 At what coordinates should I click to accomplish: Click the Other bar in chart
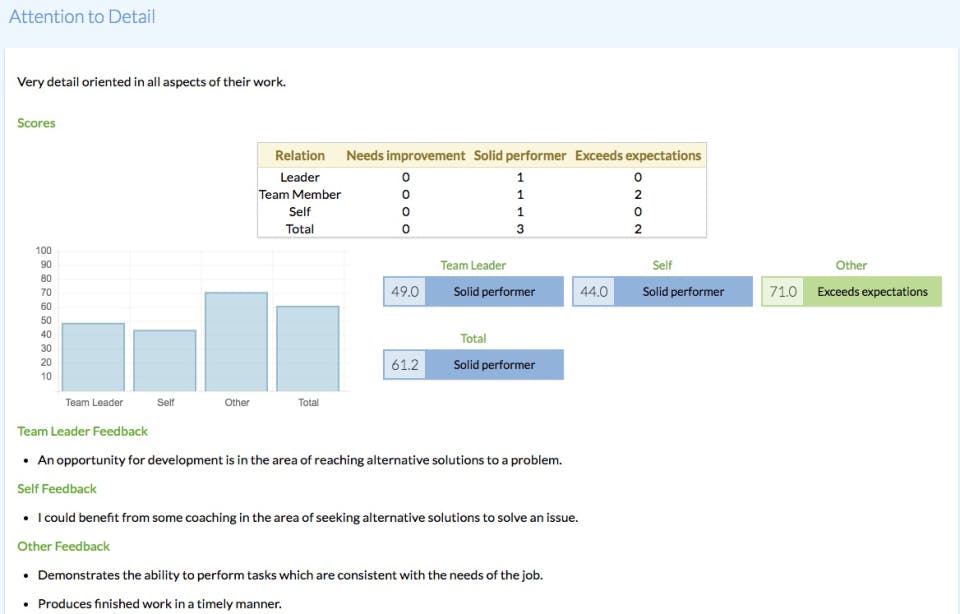236,342
